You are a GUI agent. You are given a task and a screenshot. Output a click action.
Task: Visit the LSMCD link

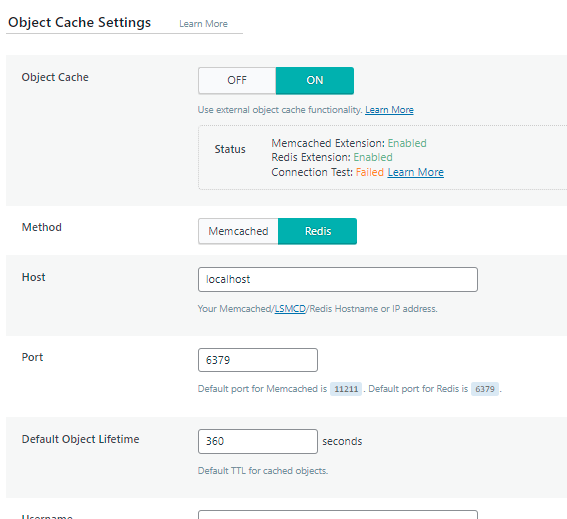pos(290,309)
